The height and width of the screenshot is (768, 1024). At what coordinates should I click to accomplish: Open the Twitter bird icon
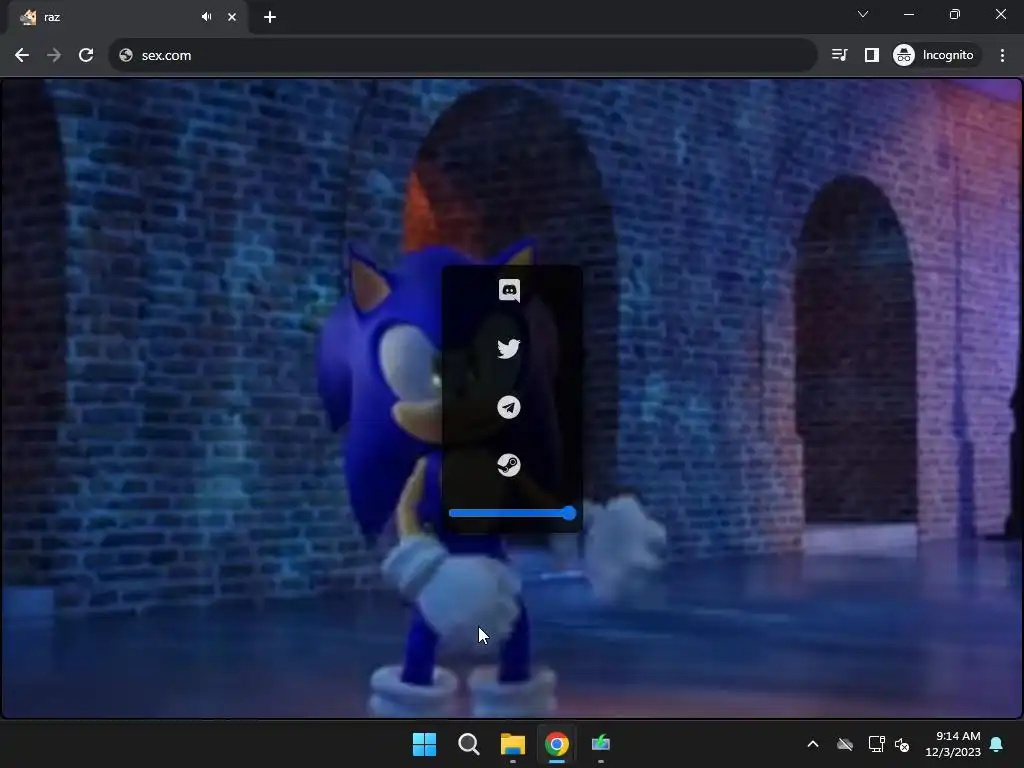(509, 349)
